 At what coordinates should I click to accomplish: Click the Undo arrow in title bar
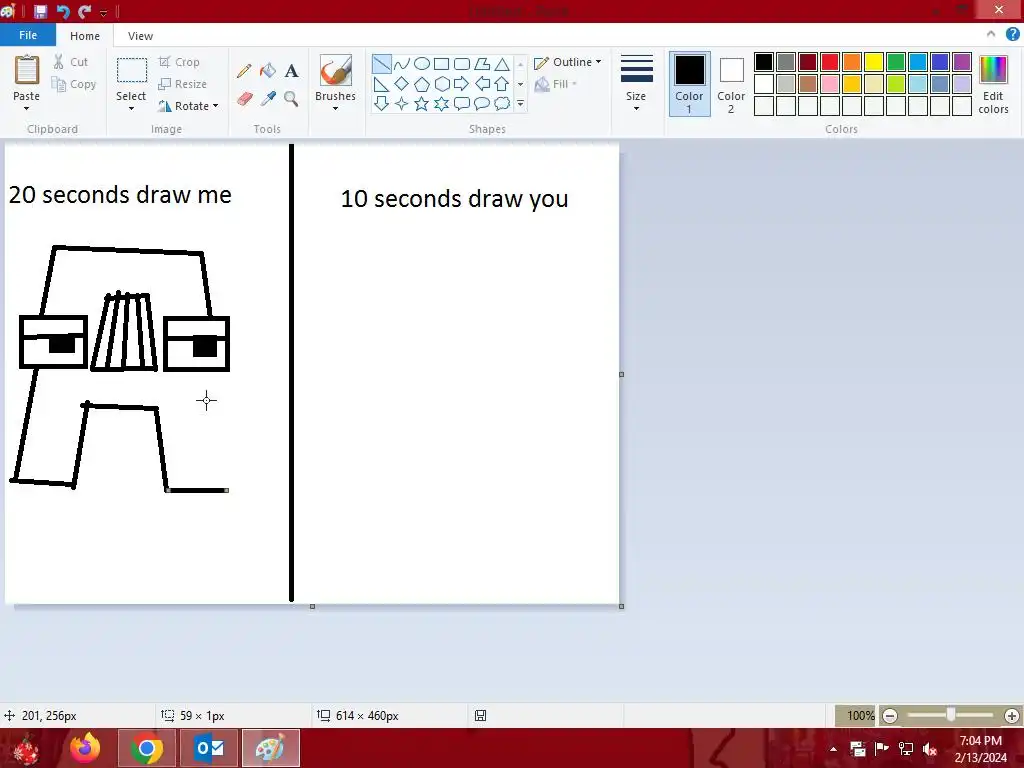pyautogui.click(x=63, y=11)
